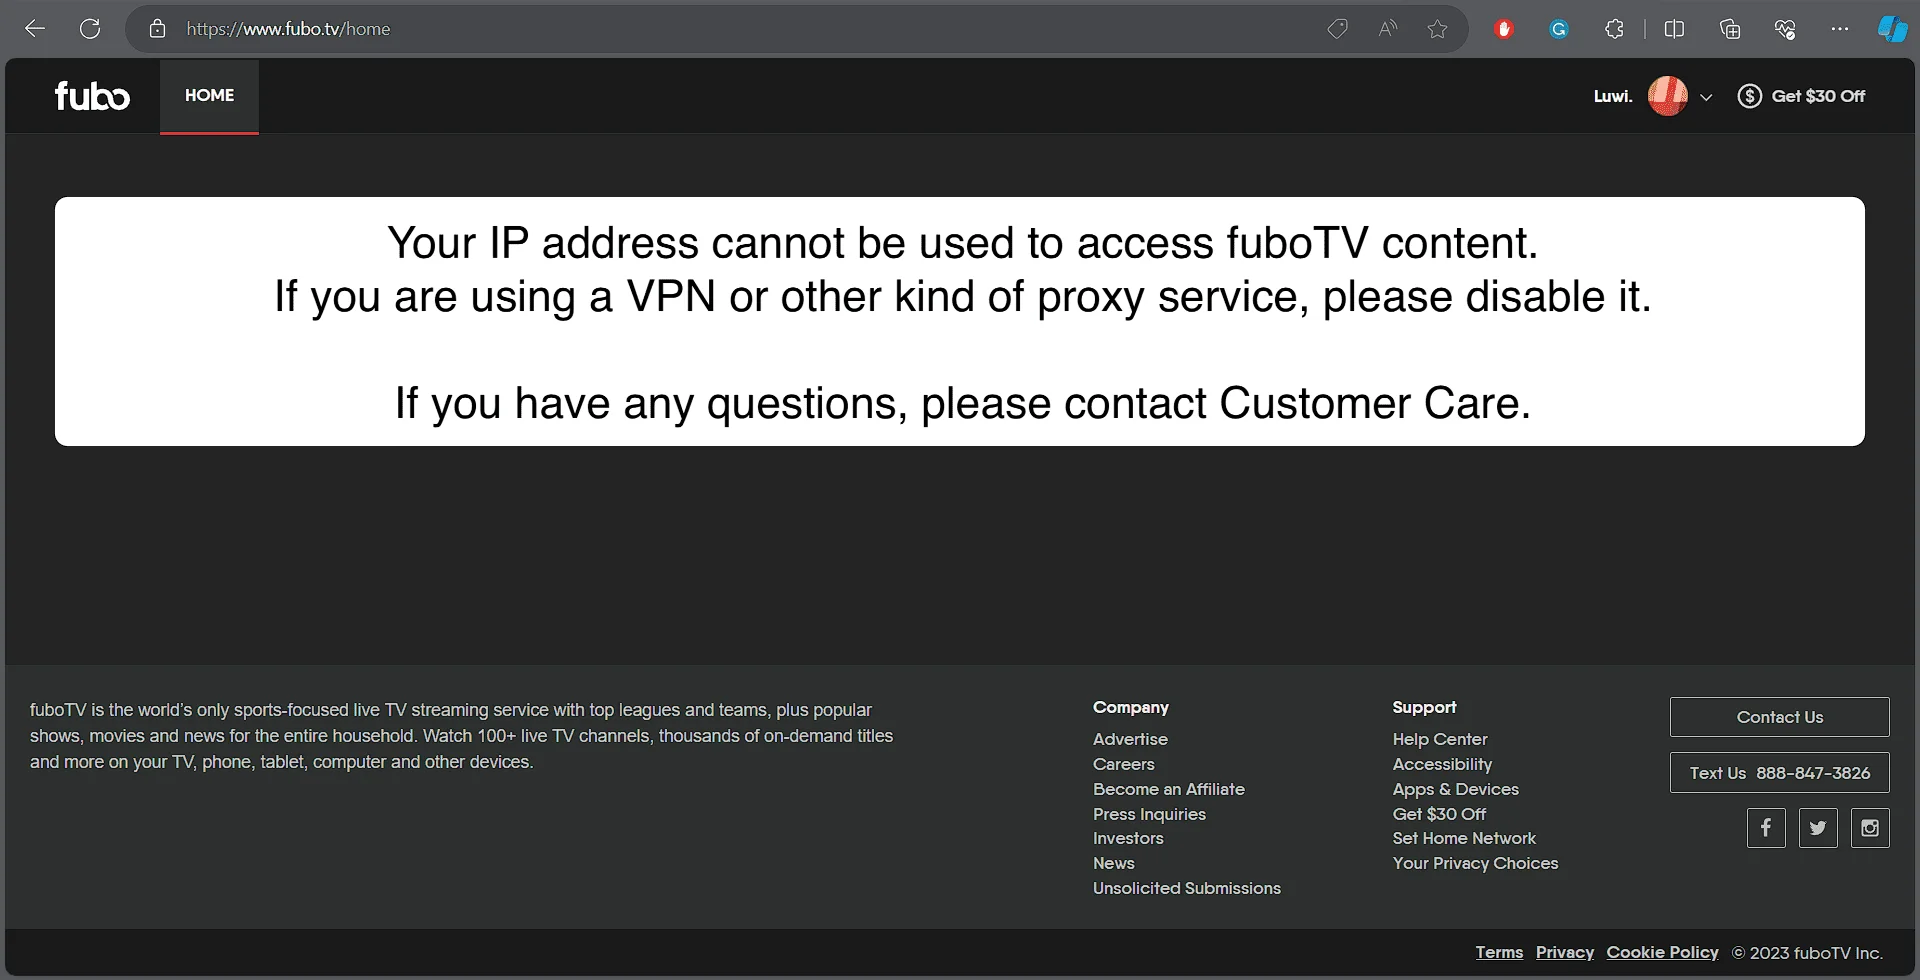Click the Text Us 888-847-3826 button

(1780, 773)
